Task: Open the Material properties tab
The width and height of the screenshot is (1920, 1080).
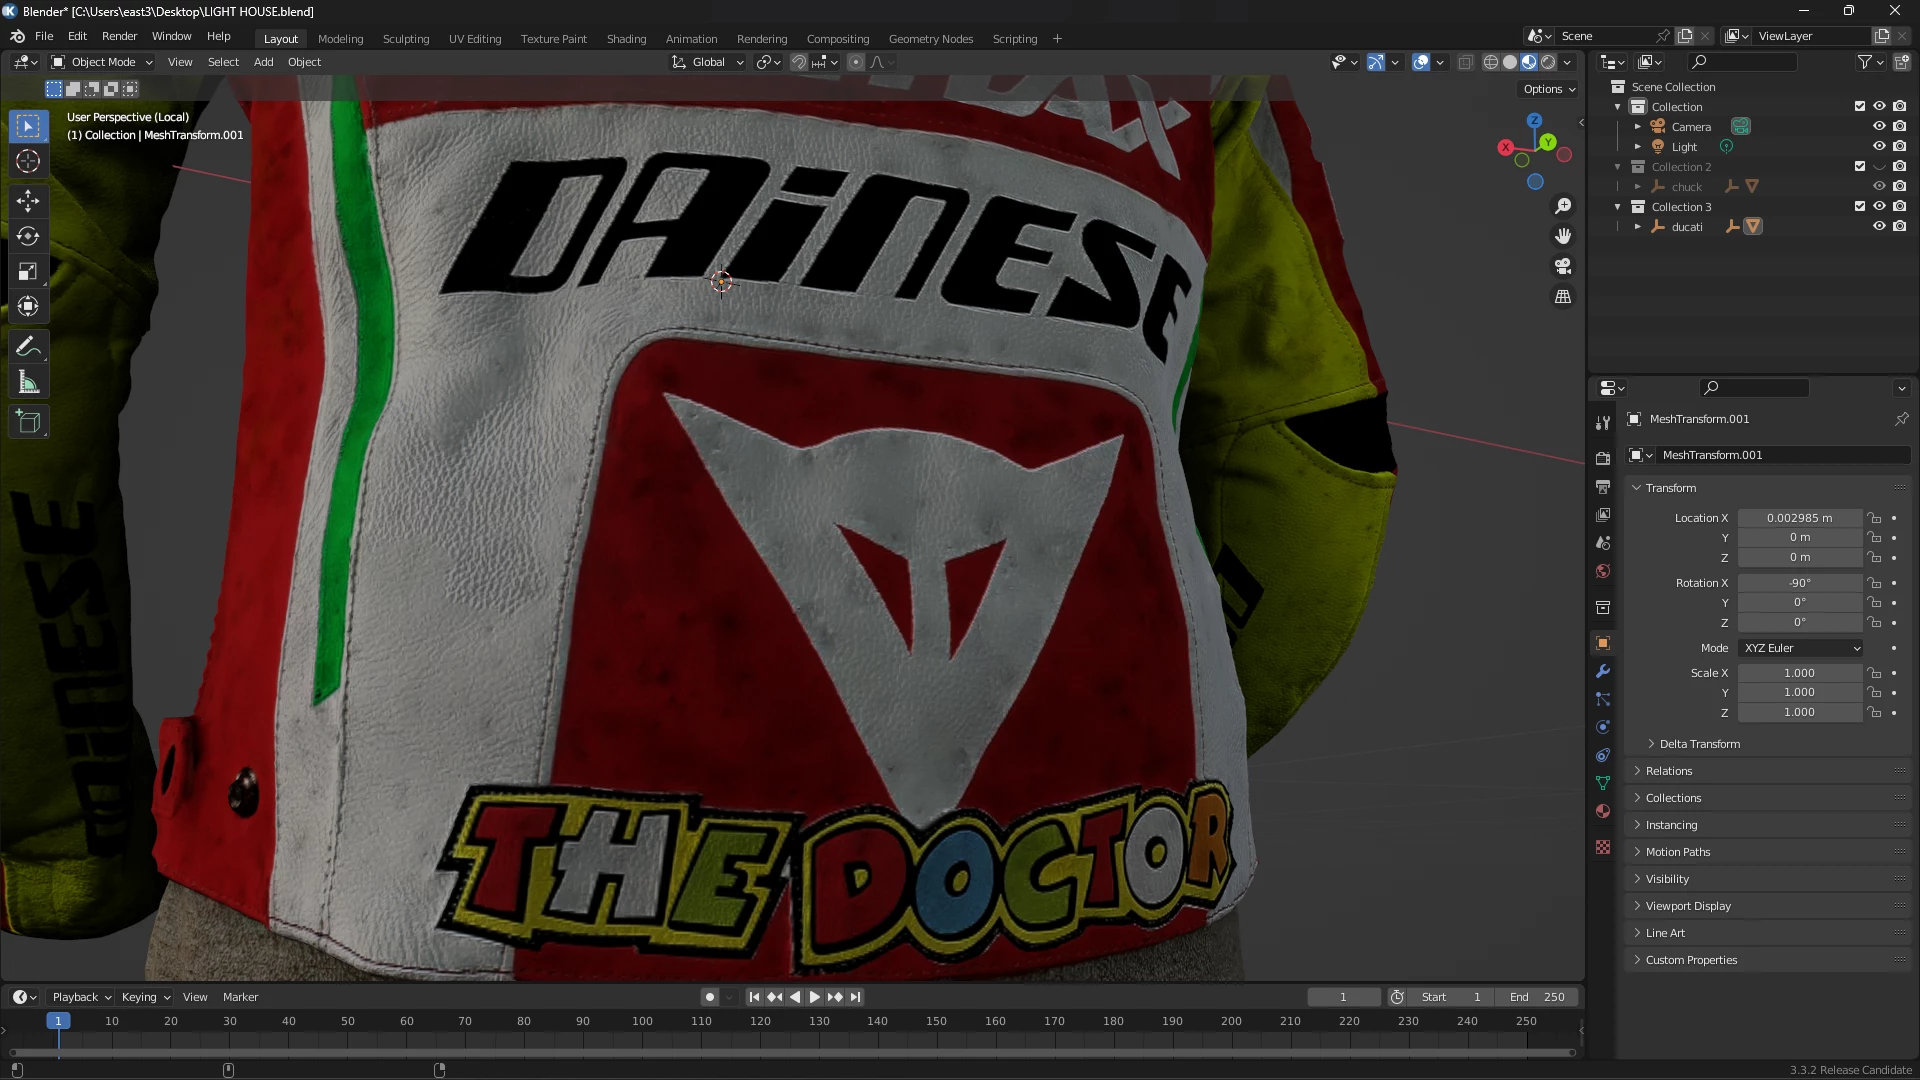Action: (x=1603, y=811)
